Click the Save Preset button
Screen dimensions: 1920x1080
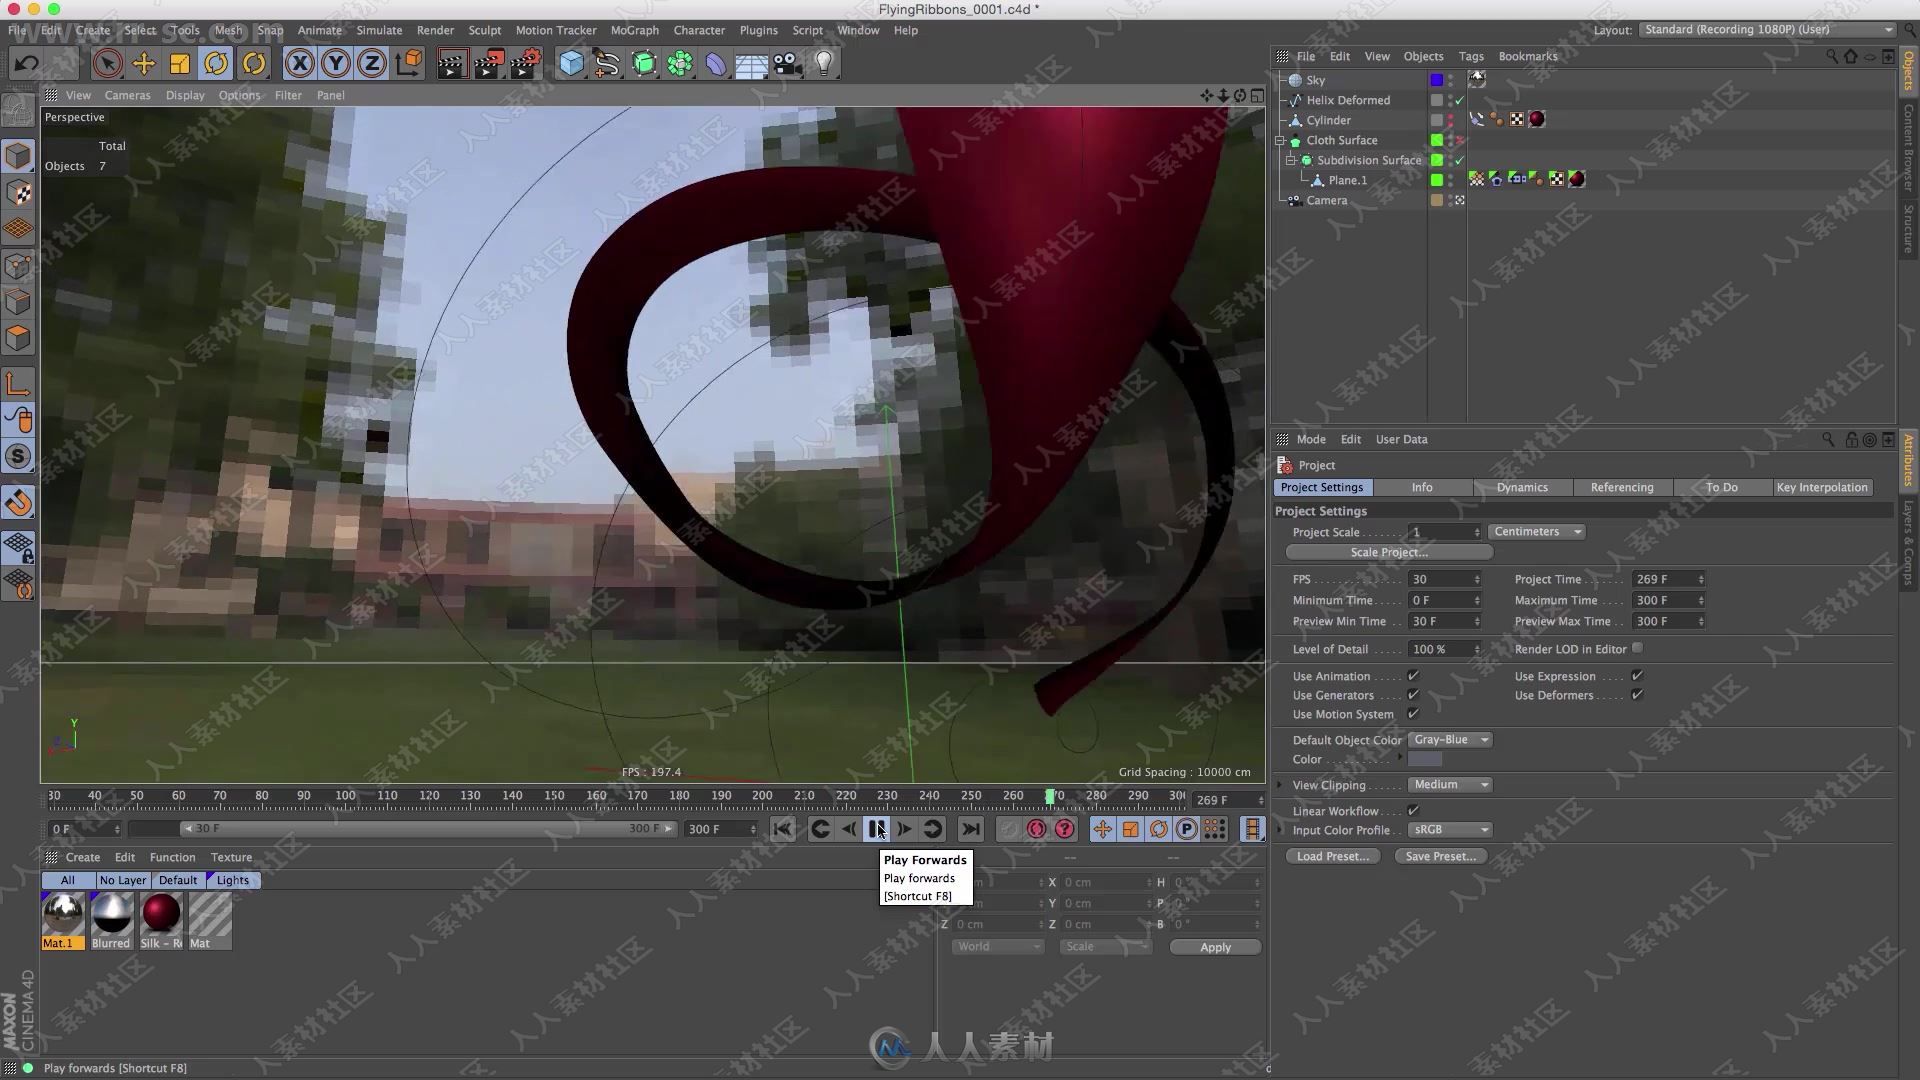1441,855
